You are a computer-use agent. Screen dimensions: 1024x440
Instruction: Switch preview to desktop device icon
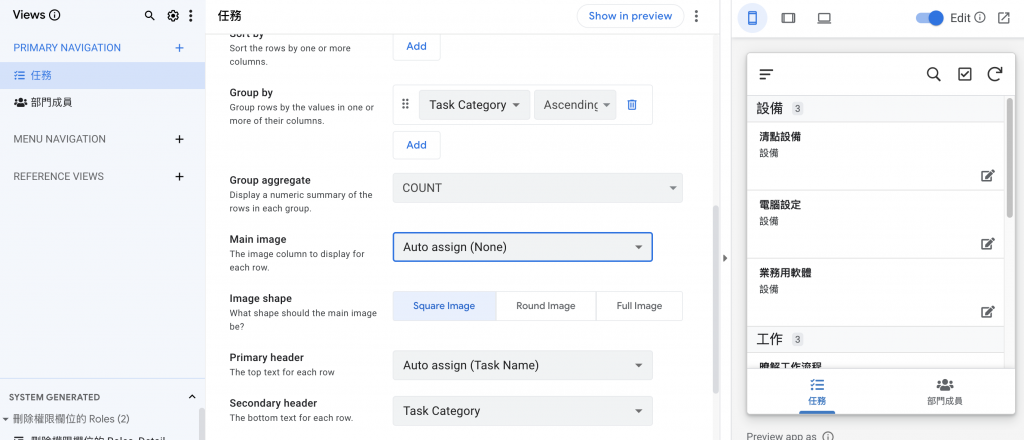(x=824, y=18)
